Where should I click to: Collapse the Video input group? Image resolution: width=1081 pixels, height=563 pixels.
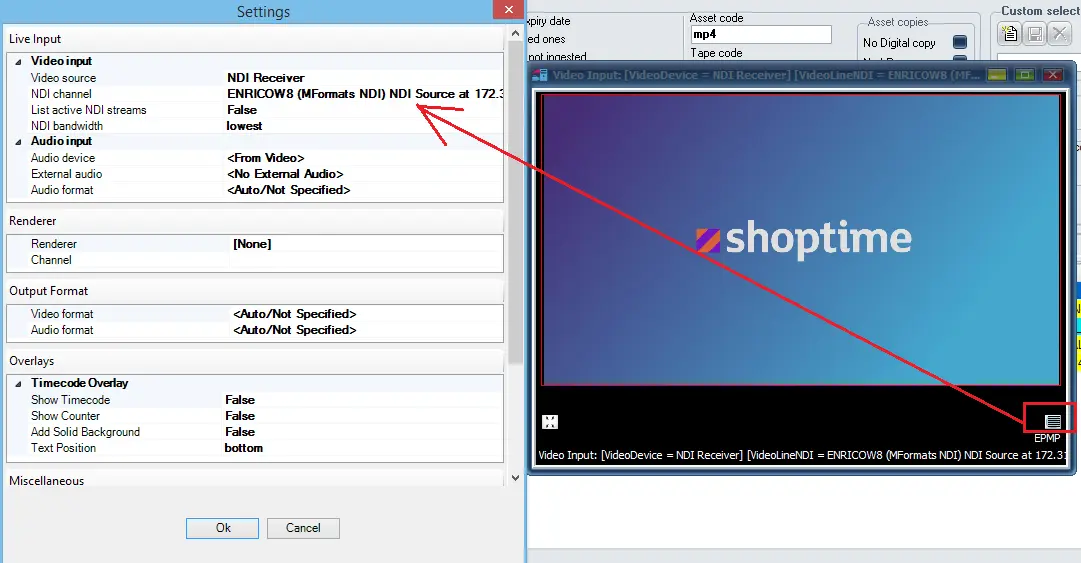pos(17,62)
